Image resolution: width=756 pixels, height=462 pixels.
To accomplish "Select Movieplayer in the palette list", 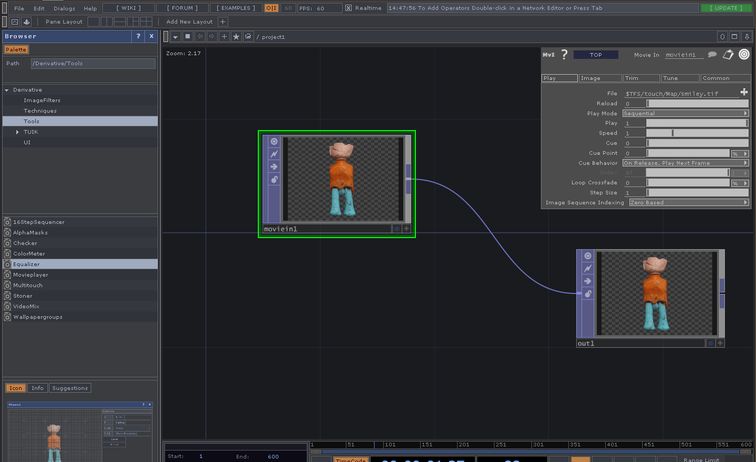I will (31, 274).
